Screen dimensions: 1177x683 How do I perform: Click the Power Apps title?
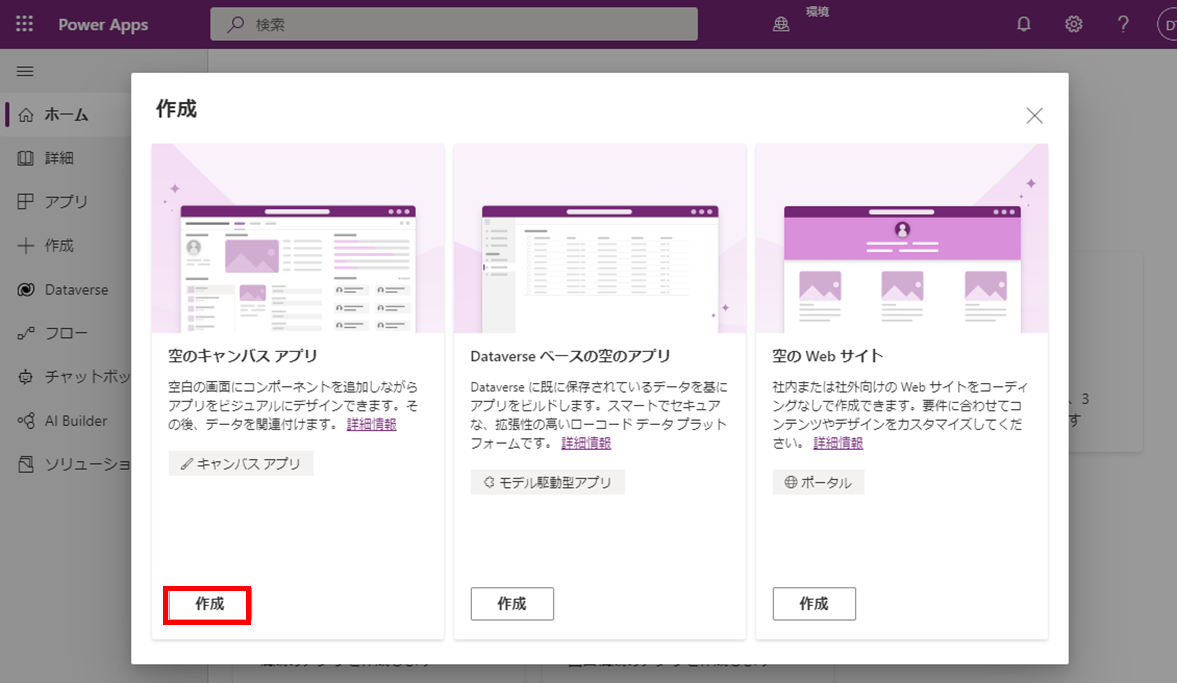pyautogui.click(x=104, y=25)
